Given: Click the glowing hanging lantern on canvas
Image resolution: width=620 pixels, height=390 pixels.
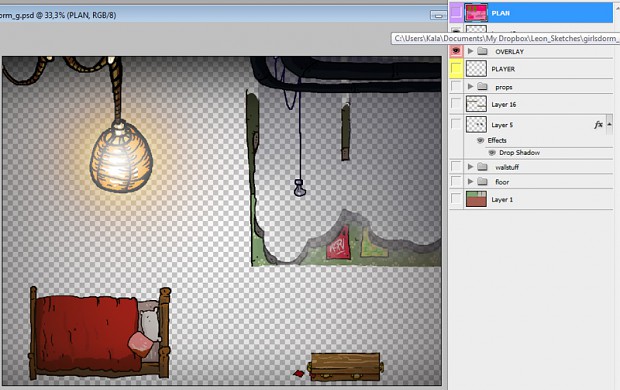Looking at the screenshot, I should (121, 157).
